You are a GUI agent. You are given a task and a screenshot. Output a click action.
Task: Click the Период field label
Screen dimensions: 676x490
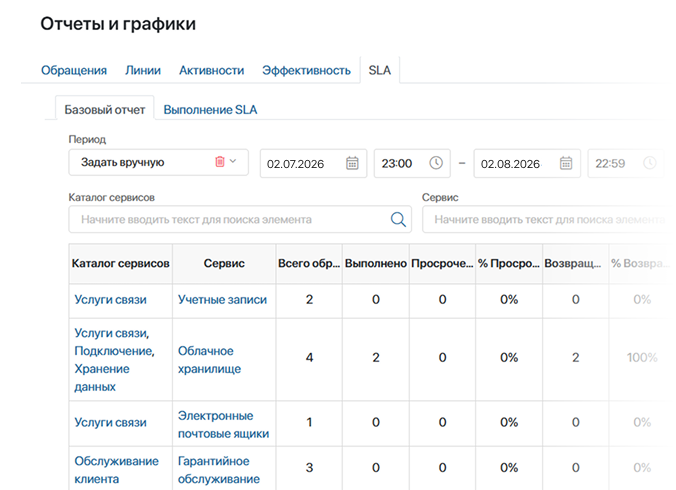tap(87, 139)
